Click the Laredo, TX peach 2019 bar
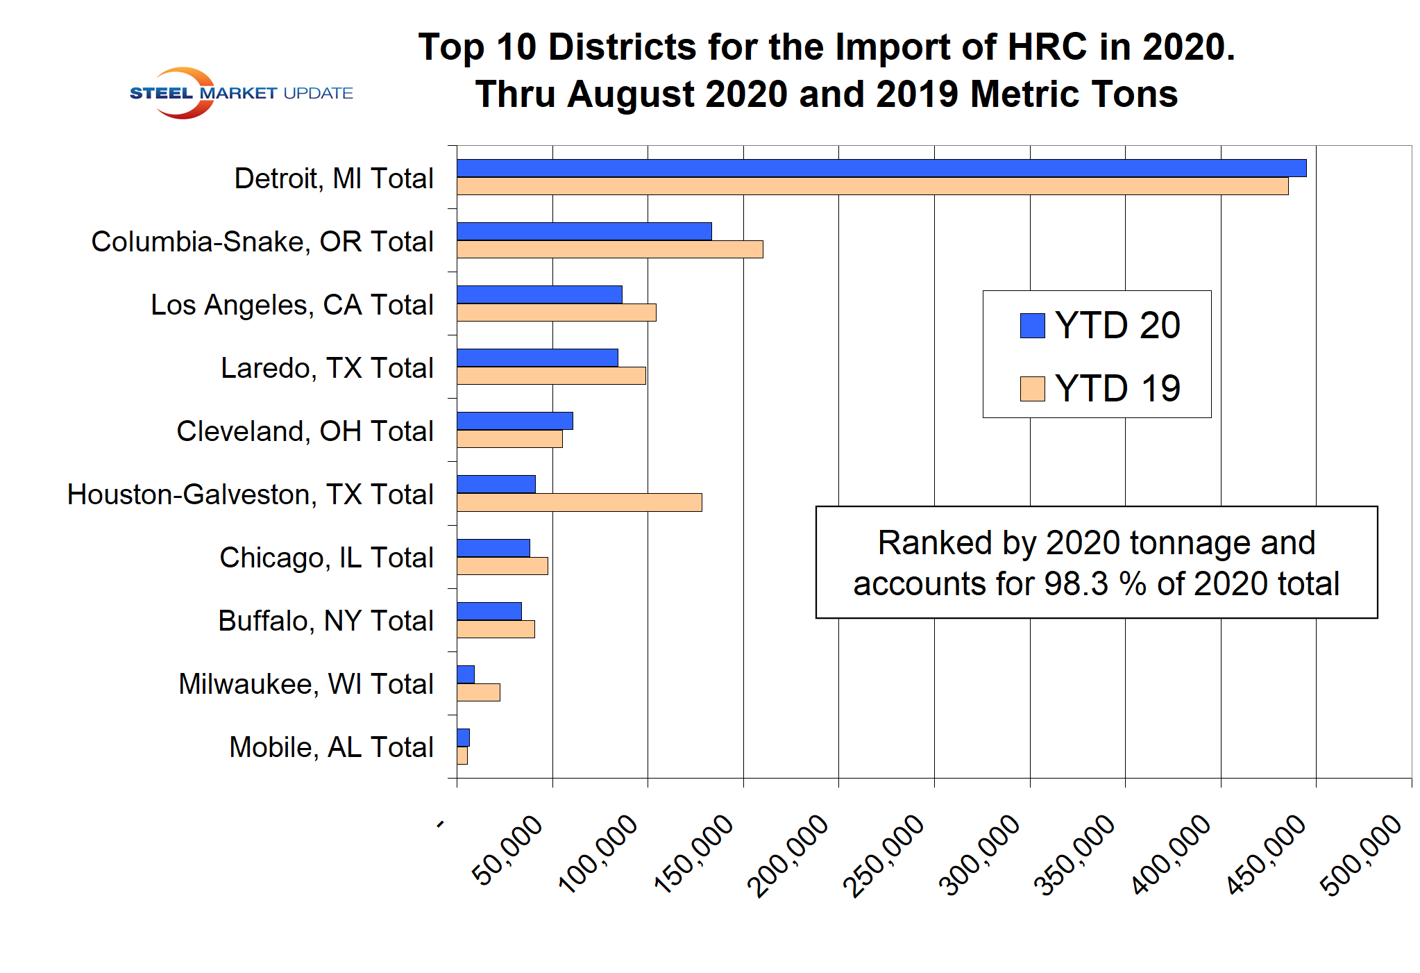The height and width of the screenshot is (973, 1420). click(551, 376)
